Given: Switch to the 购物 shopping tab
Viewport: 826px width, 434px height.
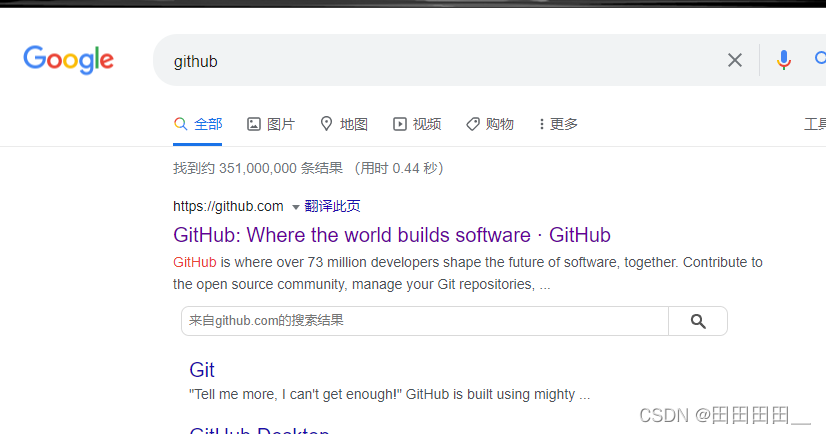Looking at the screenshot, I should click(x=490, y=124).
